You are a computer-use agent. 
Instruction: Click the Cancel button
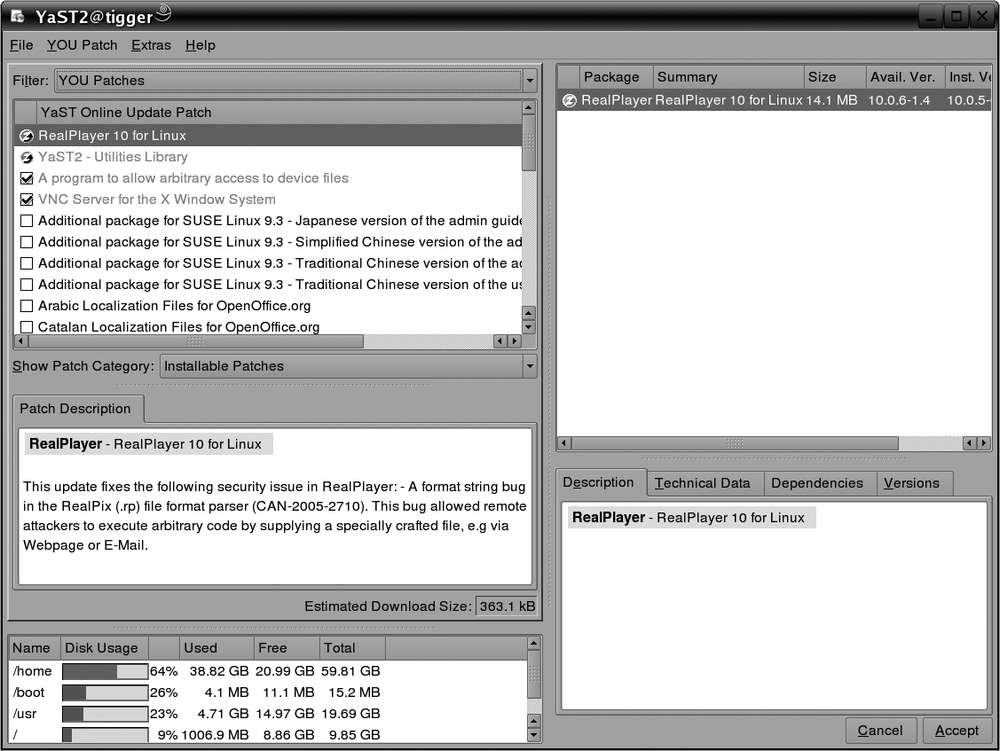[881, 730]
